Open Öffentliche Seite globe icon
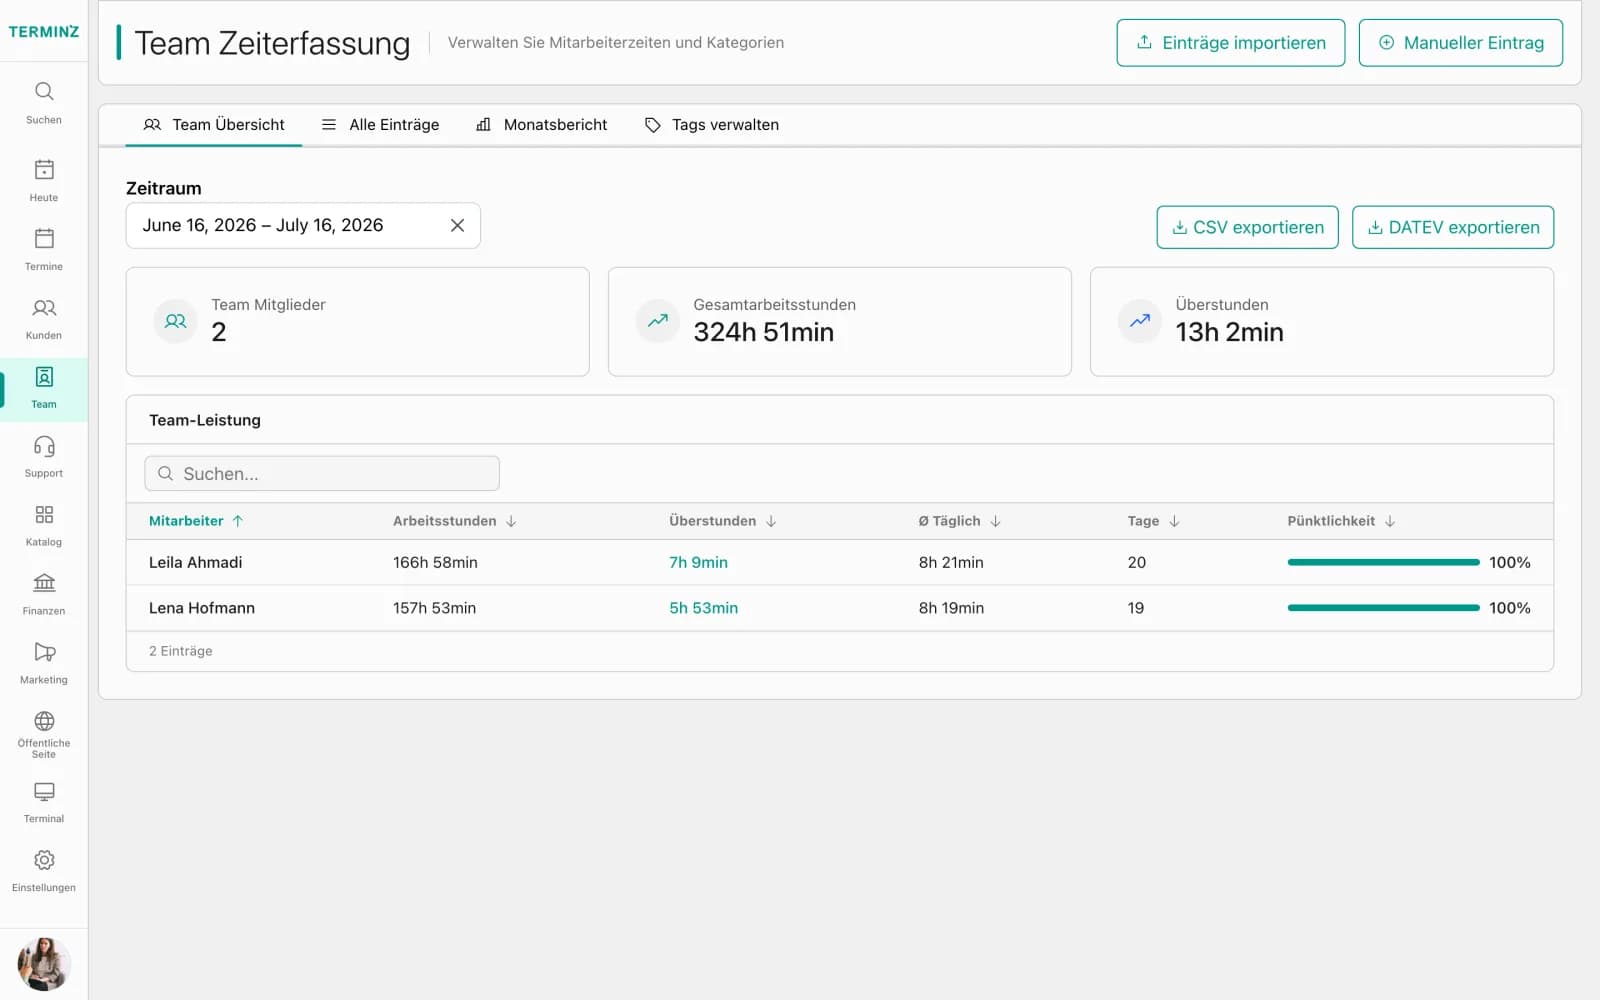 pyautogui.click(x=44, y=721)
